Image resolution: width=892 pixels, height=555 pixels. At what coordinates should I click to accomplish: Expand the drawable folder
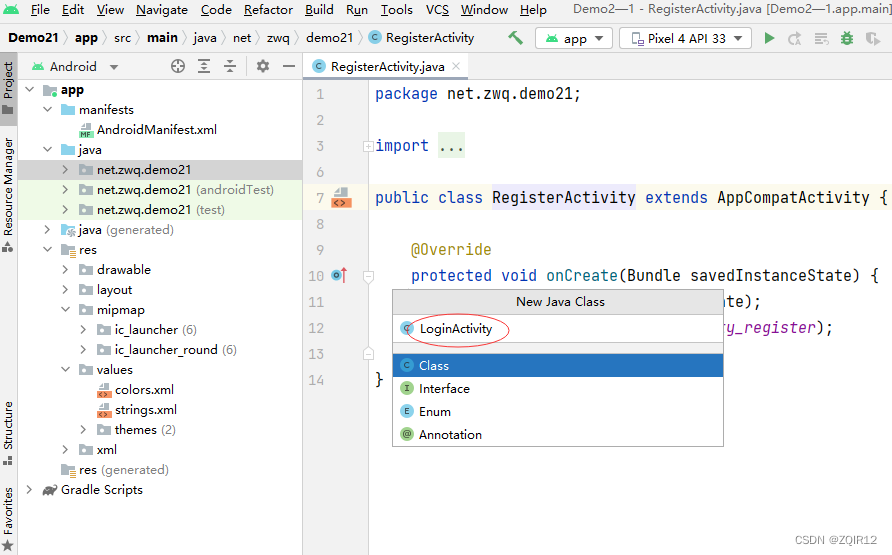click(x=65, y=270)
